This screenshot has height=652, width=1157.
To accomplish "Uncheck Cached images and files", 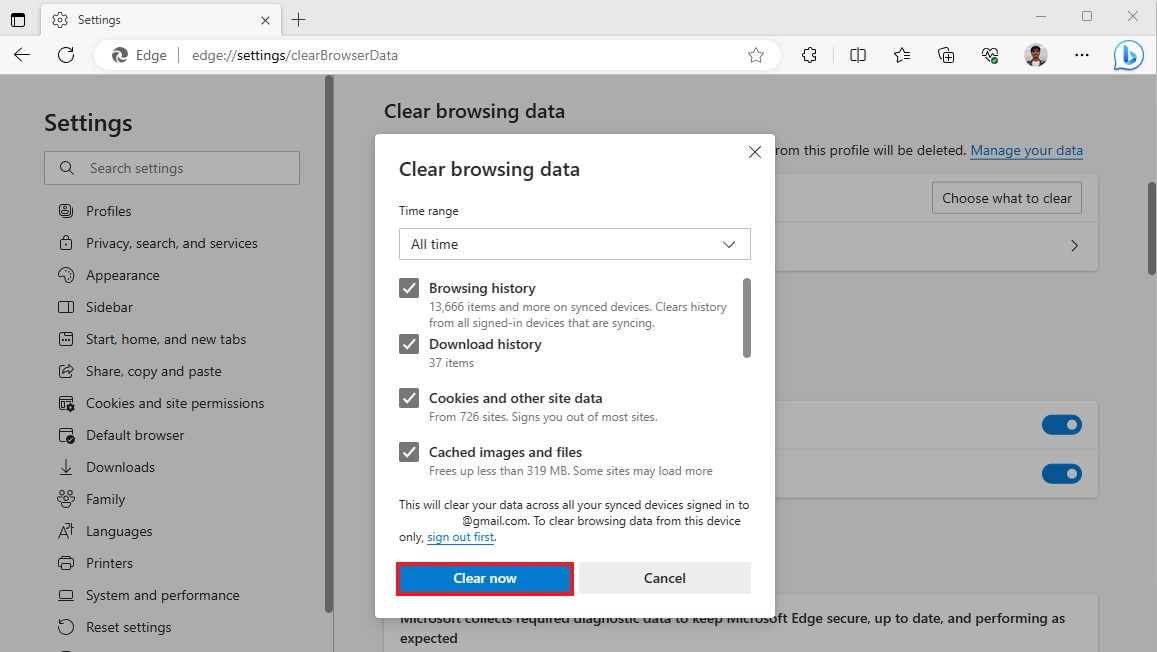I will tap(409, 451).
